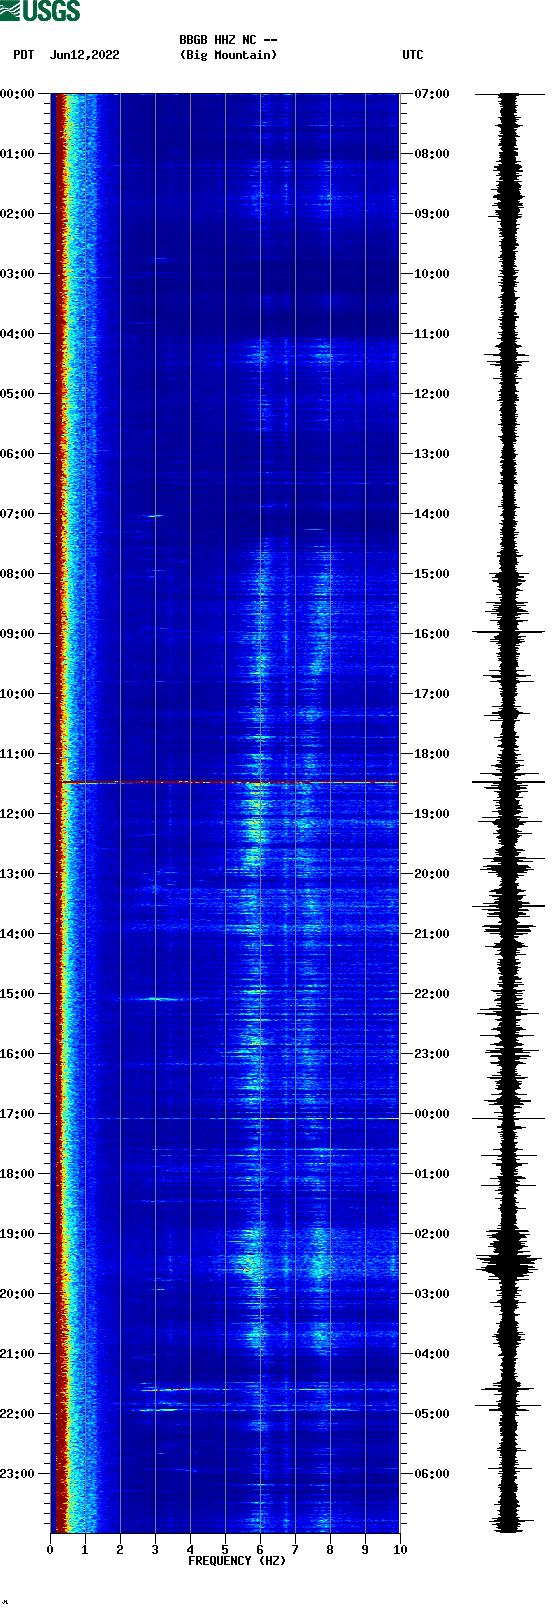
Task: Click the 01:00 UTC time label
Action: click(432, 1174)
